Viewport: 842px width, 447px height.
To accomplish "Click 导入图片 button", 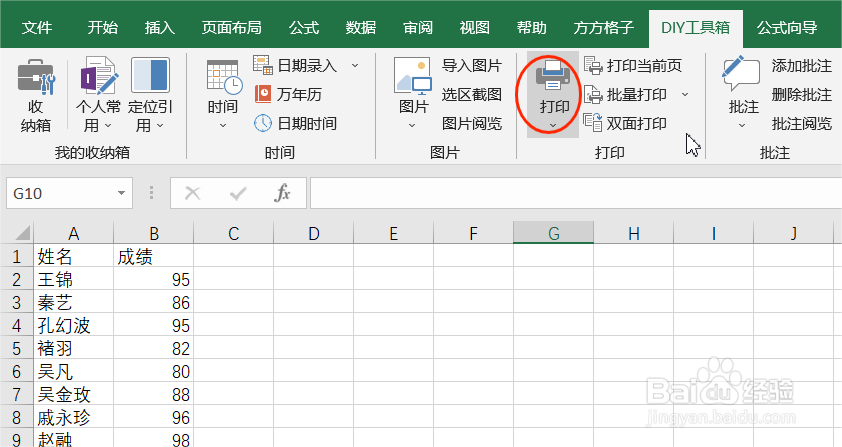I will click(471, 66).
